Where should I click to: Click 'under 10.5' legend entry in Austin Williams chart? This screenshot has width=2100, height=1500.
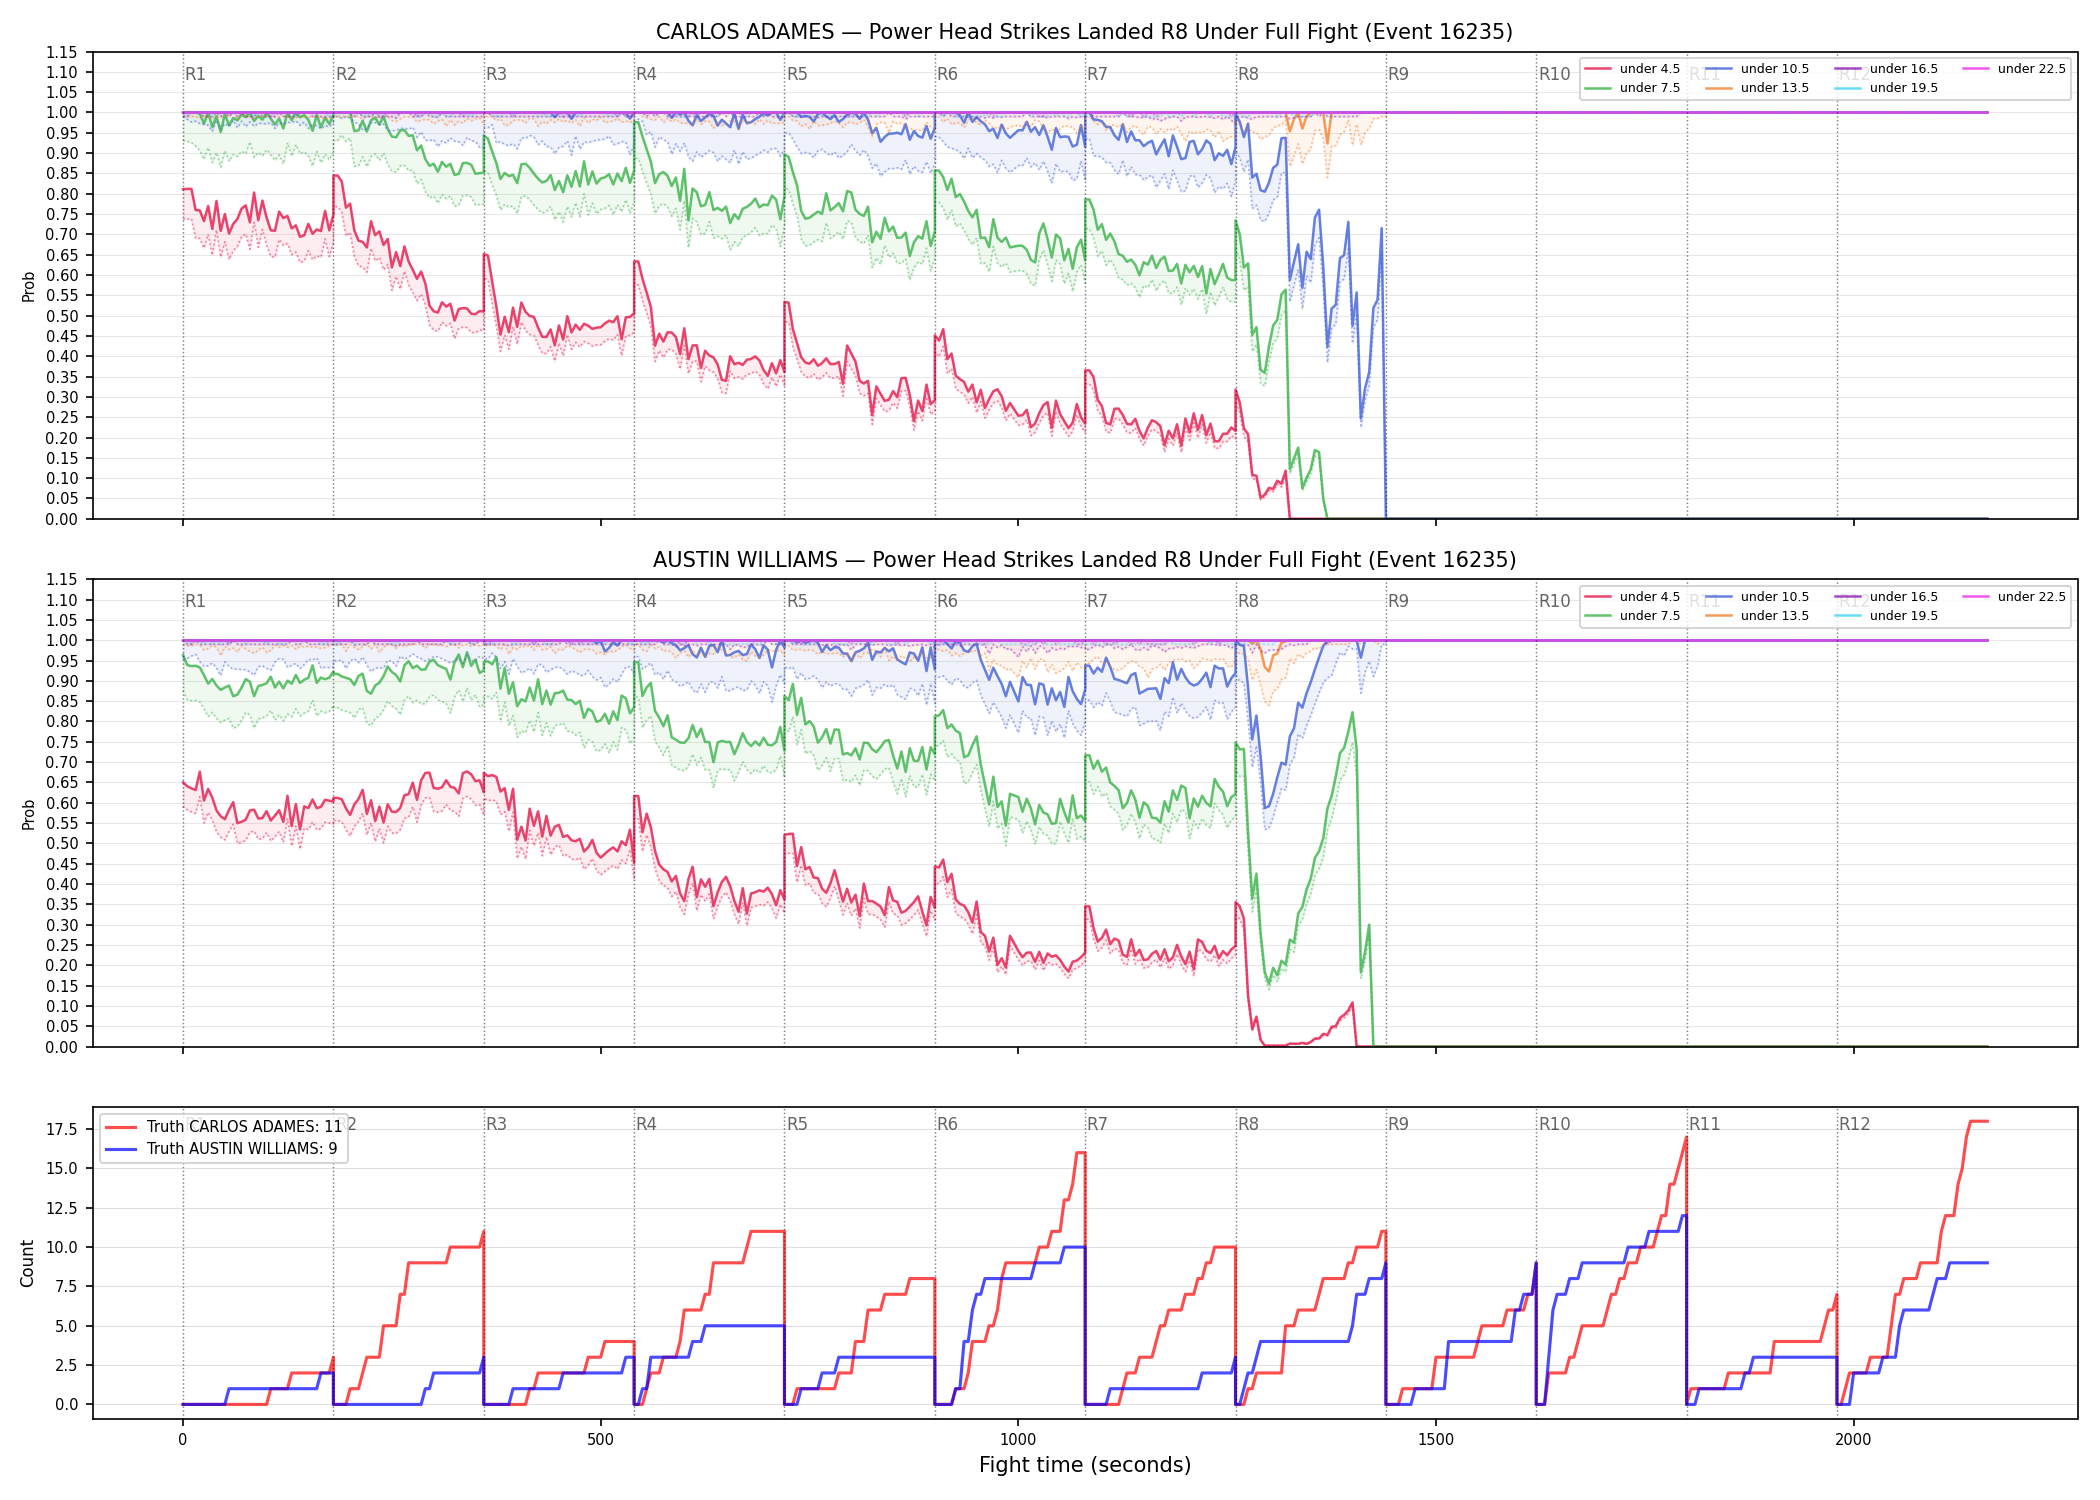click(1757, 597)
